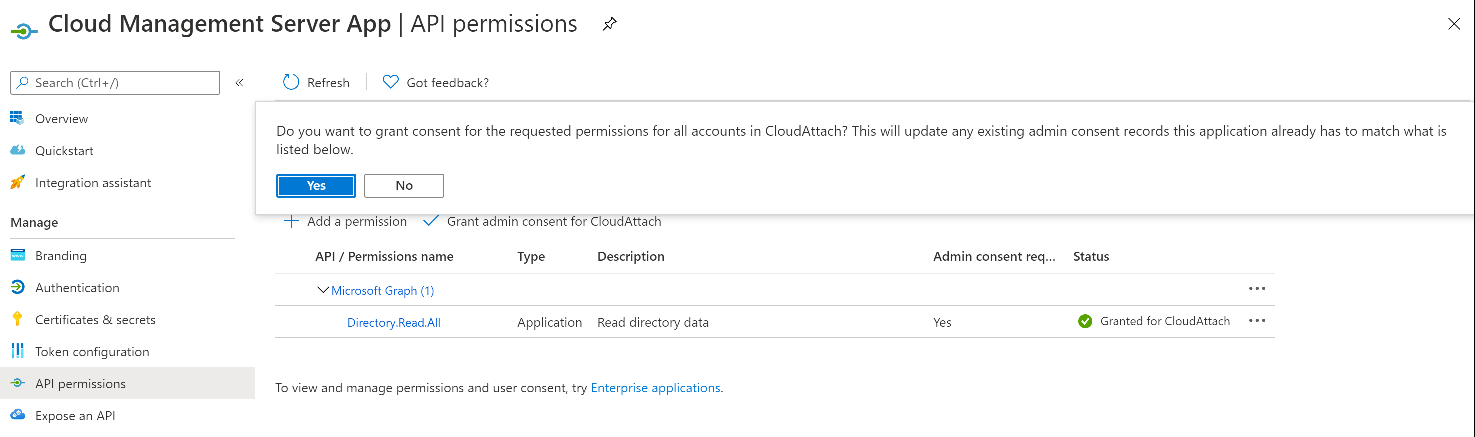Image resolution: width=1475 pixels, height=437 pixels.
Task: Select the Authentication icon
Action: [17, 287]
